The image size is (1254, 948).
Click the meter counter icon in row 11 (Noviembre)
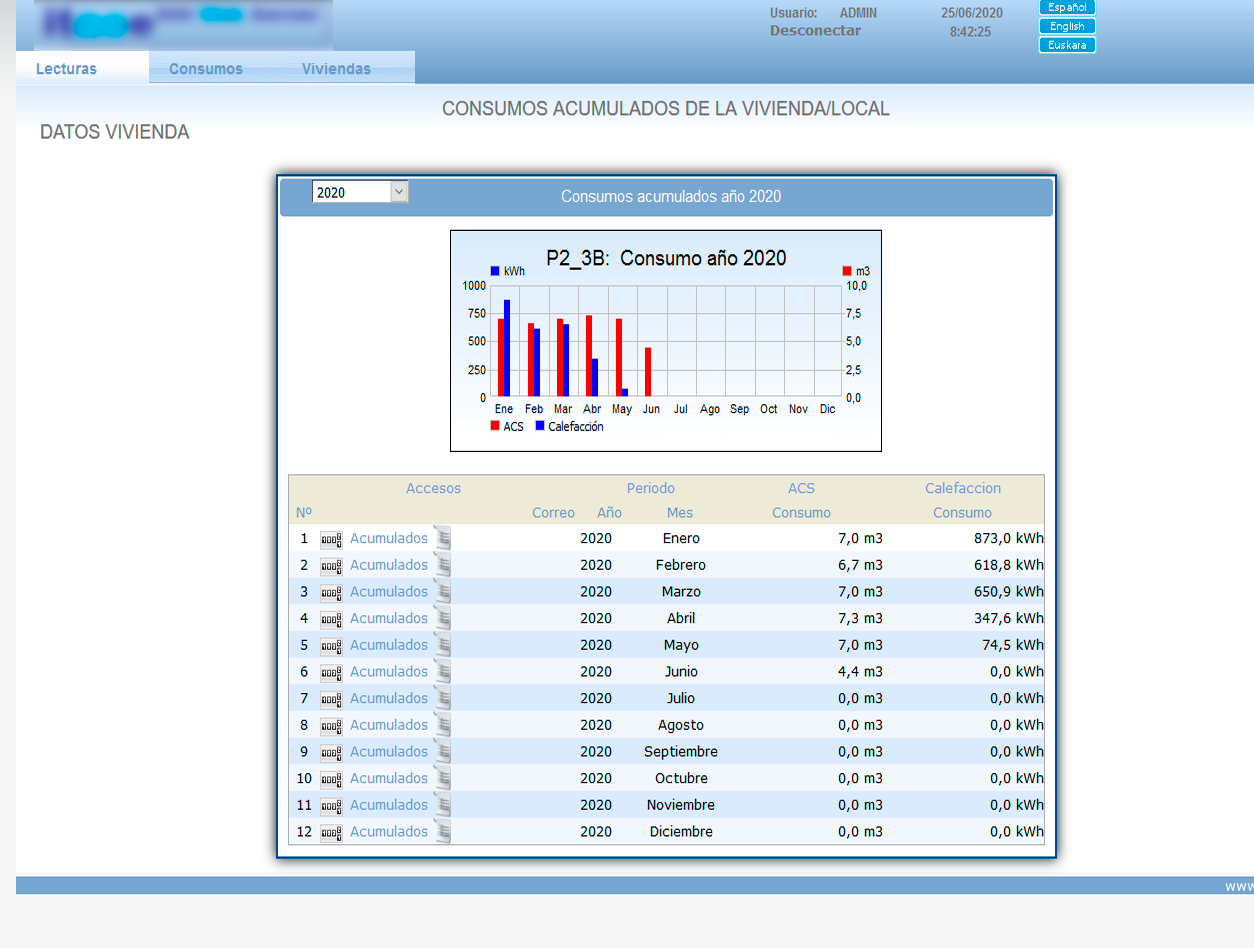331,806
